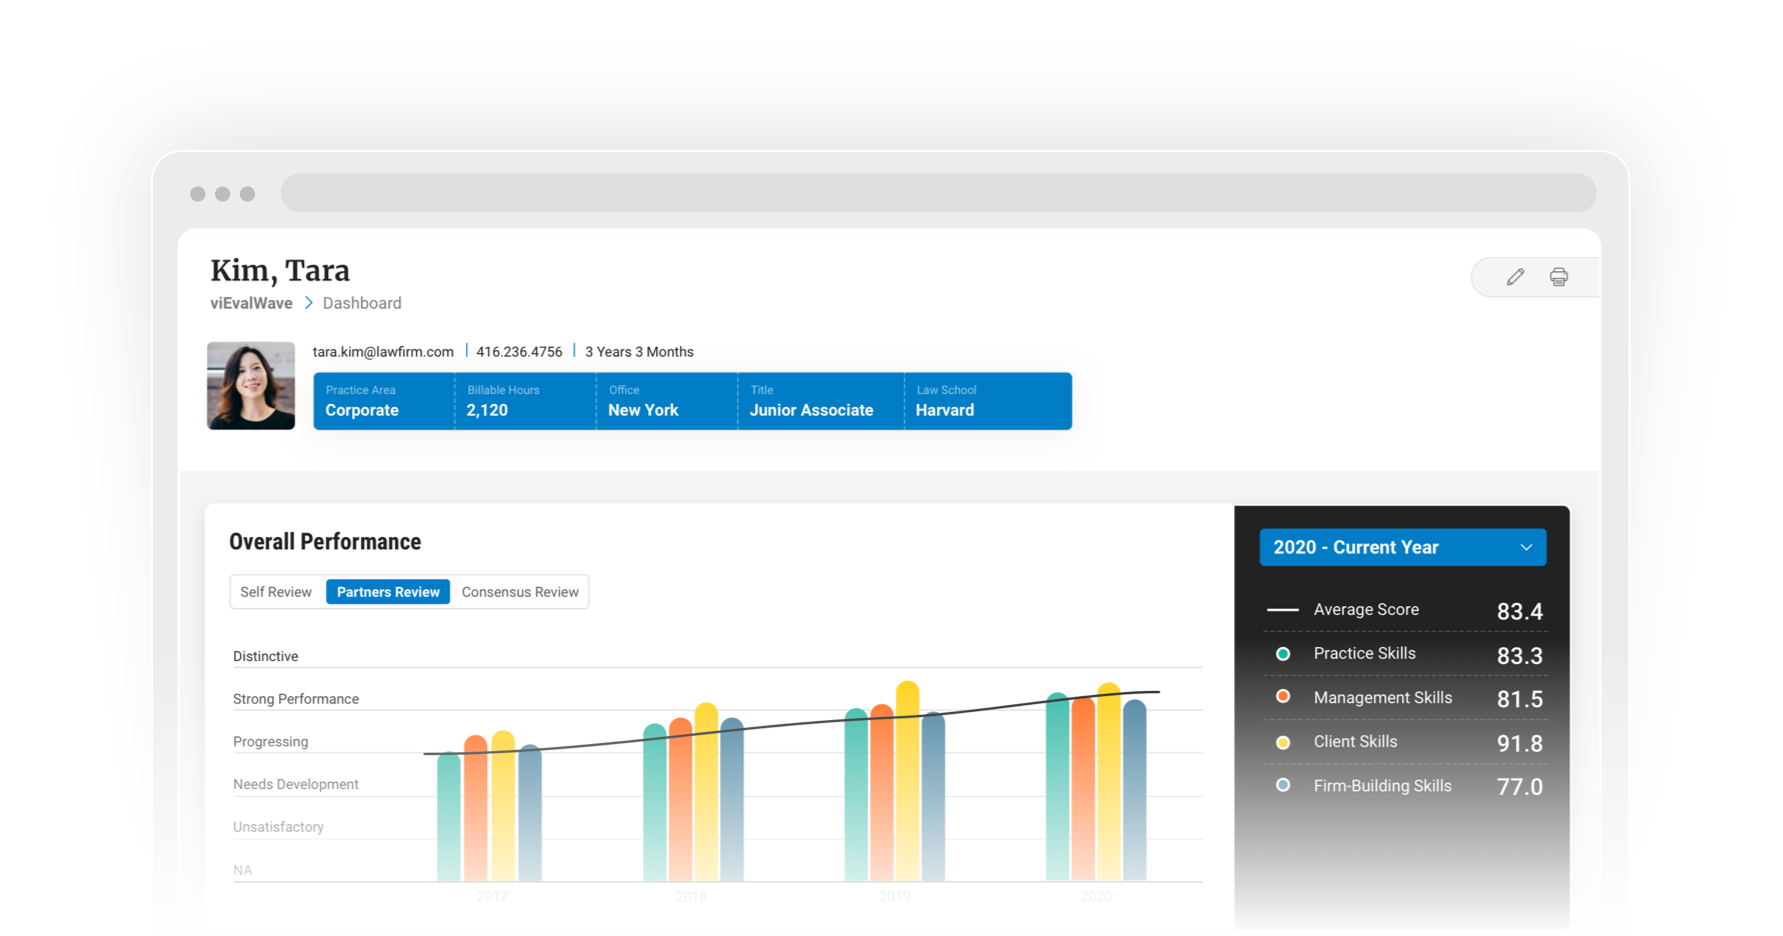Open the Dashboard breadcrumb link
The image size is (1783, 936).
(x=362, y=303)
